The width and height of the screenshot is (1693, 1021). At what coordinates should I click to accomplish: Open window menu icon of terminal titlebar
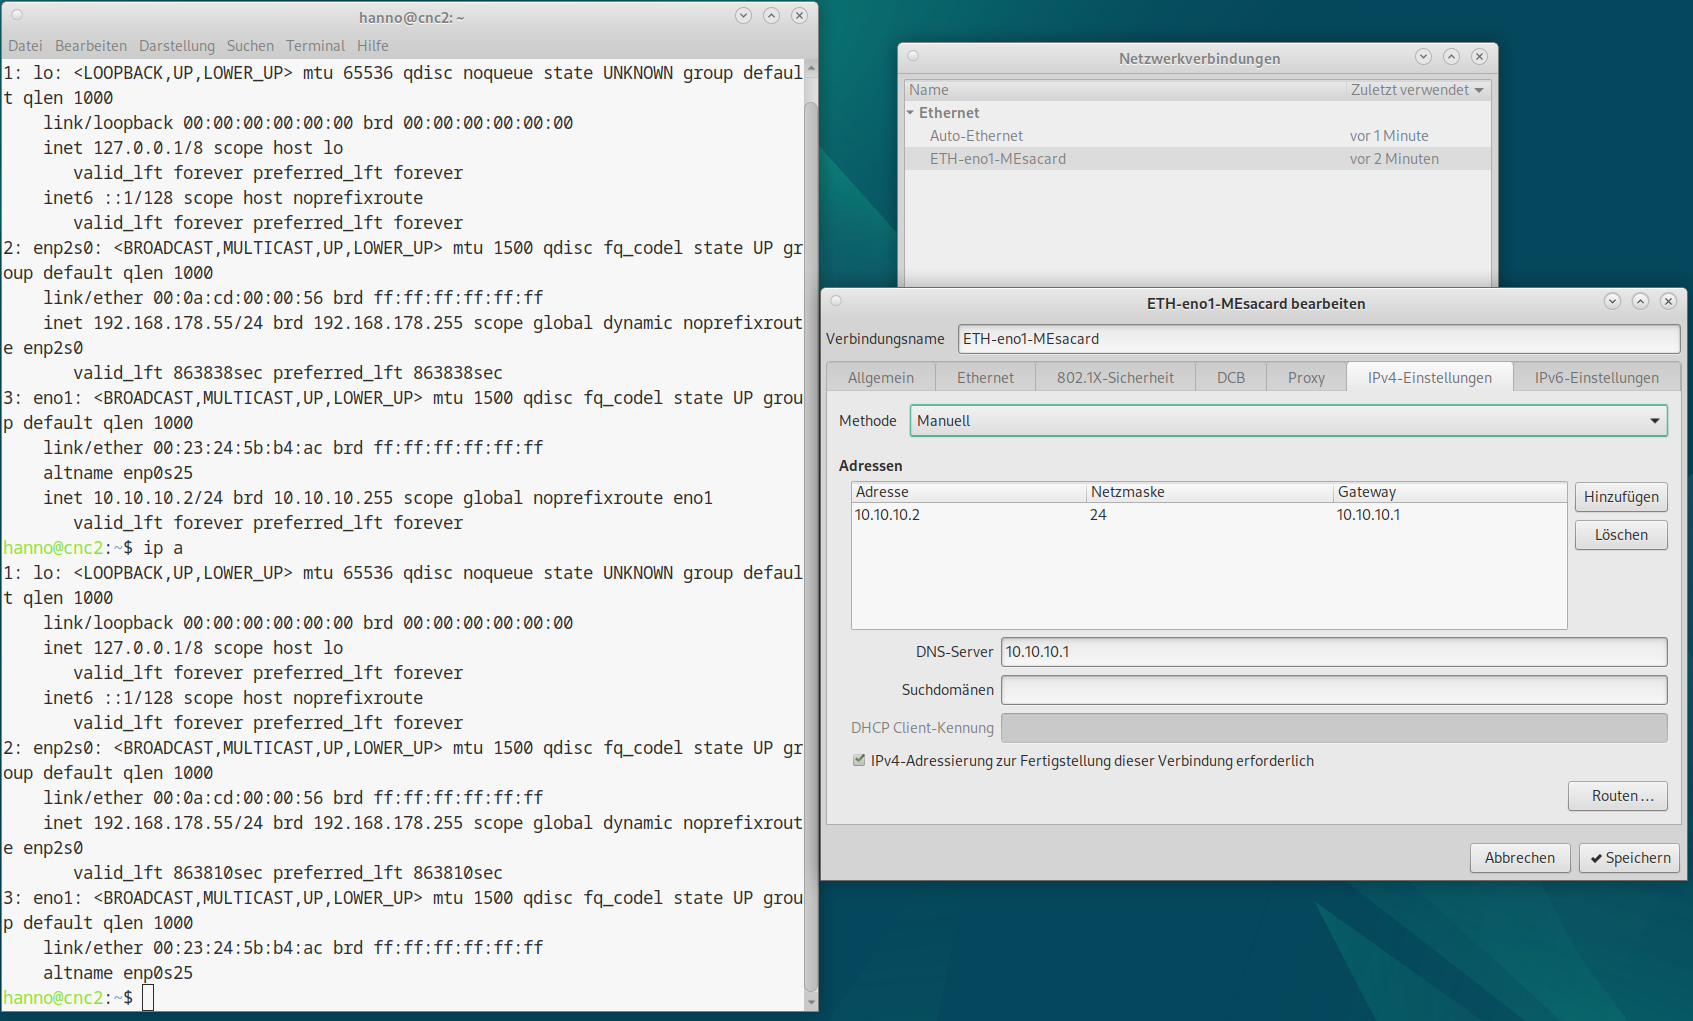(x=16, y=15)
